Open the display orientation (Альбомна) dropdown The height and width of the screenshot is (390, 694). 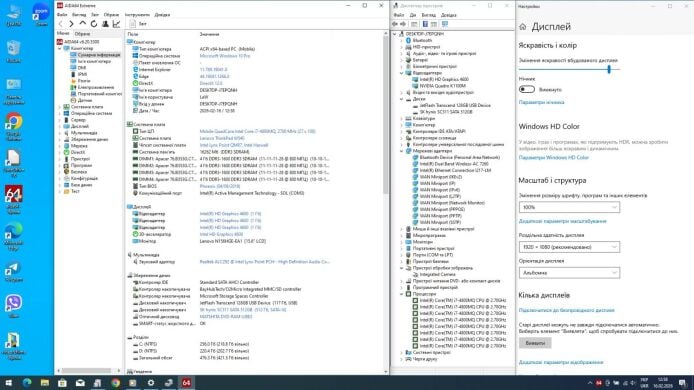(x=569, y=273)
